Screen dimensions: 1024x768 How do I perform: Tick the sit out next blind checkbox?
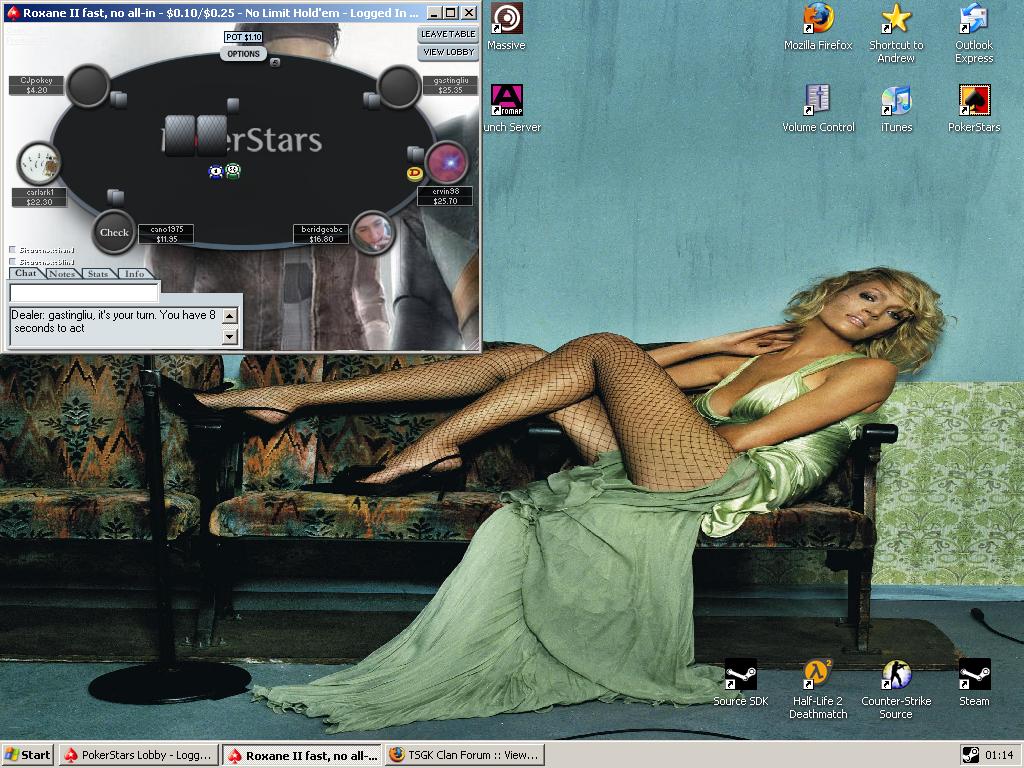(x=12, y=262)
